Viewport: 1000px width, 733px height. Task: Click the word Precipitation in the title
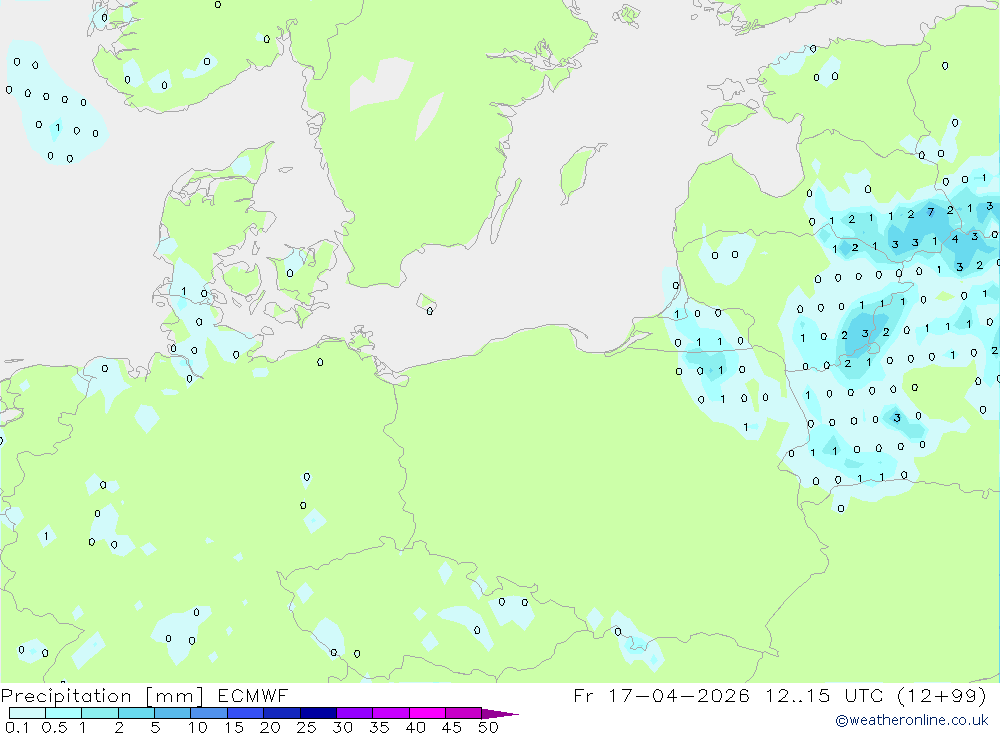point(66,695)
